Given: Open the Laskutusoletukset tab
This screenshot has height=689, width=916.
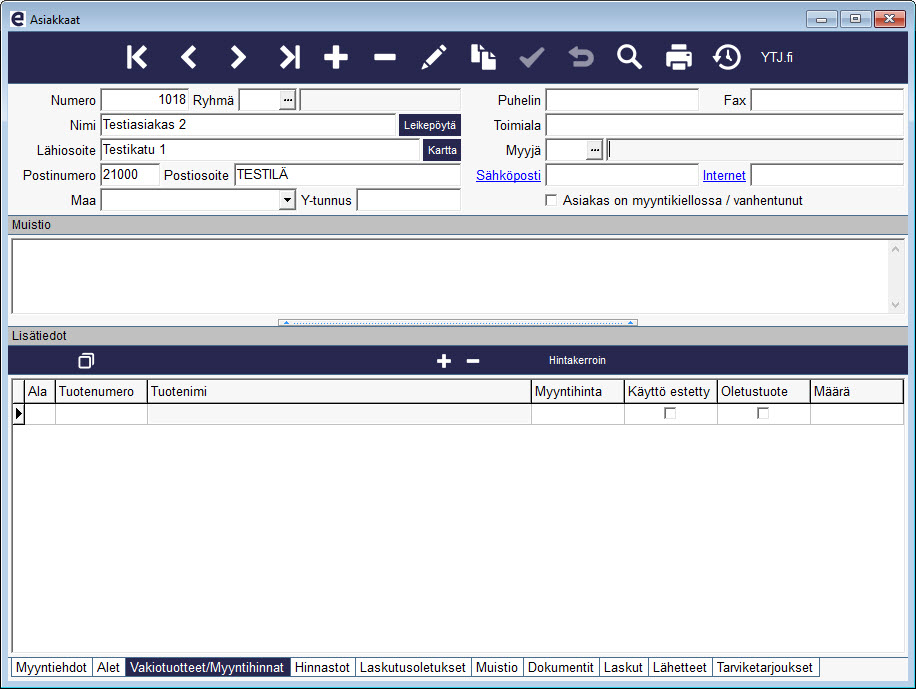Looking at the screenshot, I should (x=412, y=667).
